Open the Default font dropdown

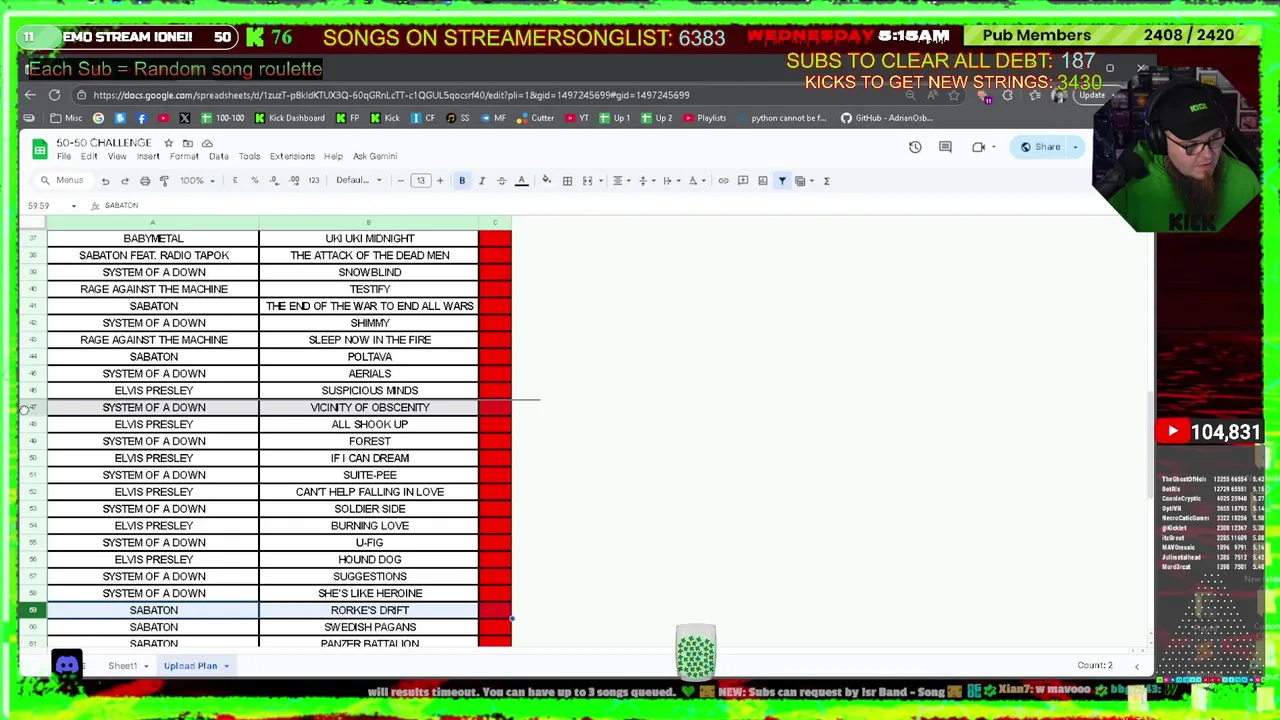pos(358,181)
